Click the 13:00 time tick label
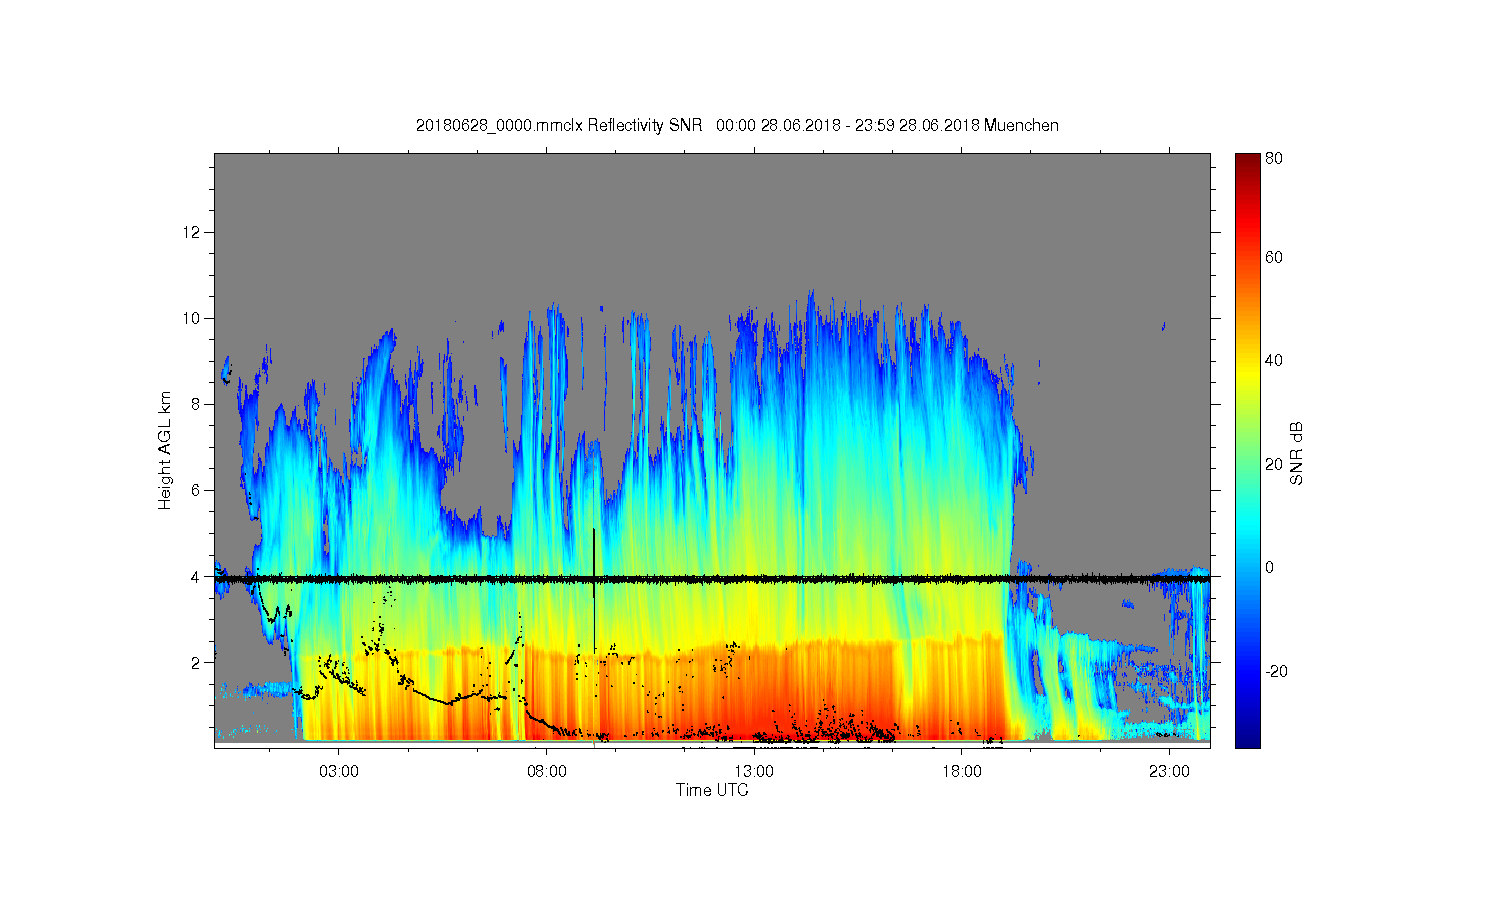 (754, 771)
